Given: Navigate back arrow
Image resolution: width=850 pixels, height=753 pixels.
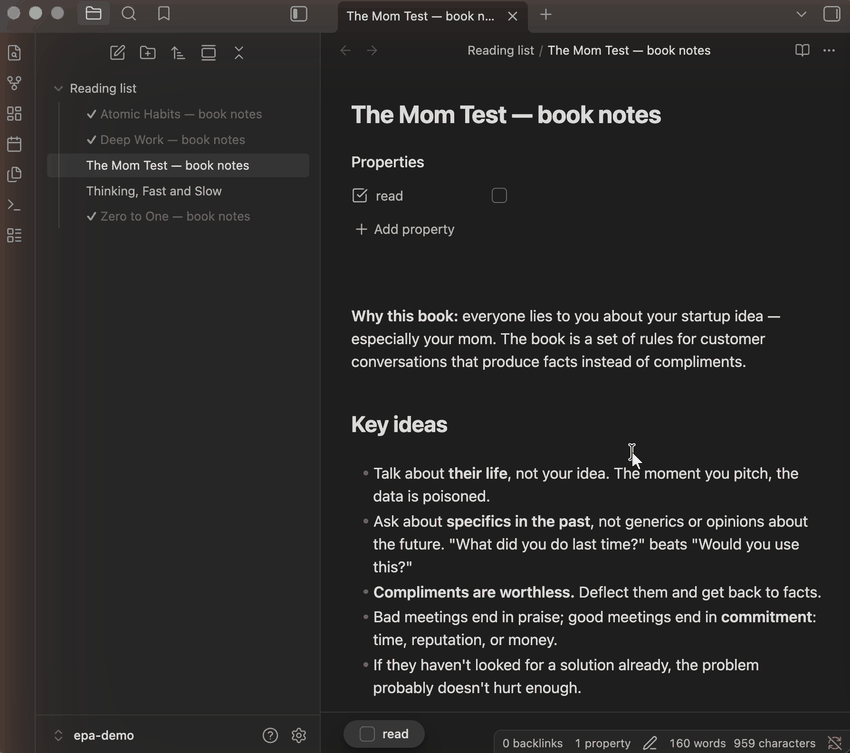Looking at the screenshot, I should 345,50.
